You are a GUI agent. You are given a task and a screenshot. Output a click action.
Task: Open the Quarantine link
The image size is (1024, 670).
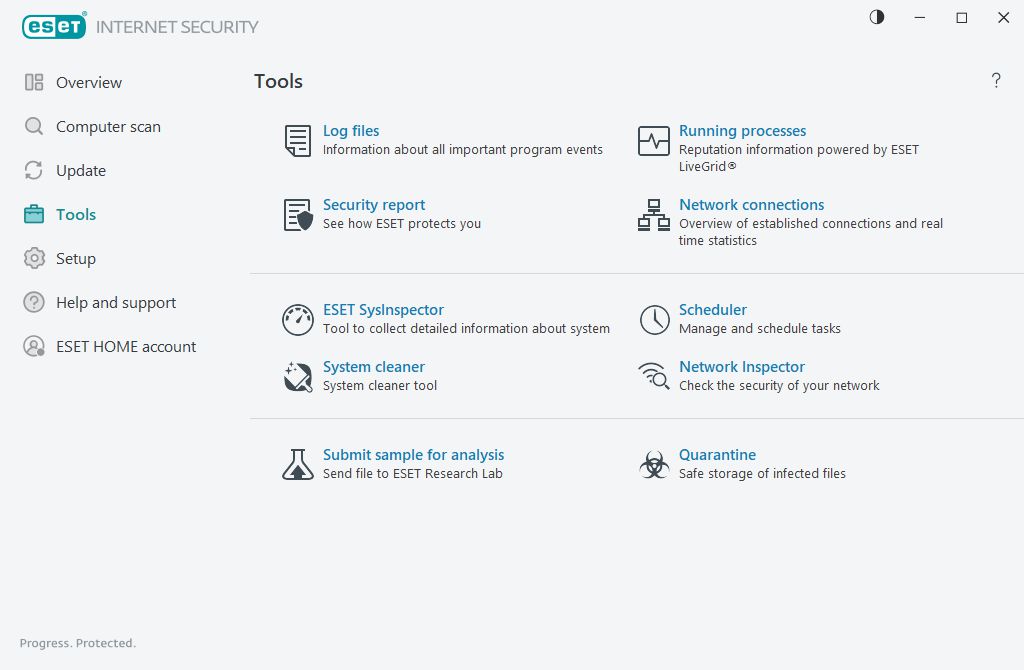pyautogui.click(x=717, y=455)
